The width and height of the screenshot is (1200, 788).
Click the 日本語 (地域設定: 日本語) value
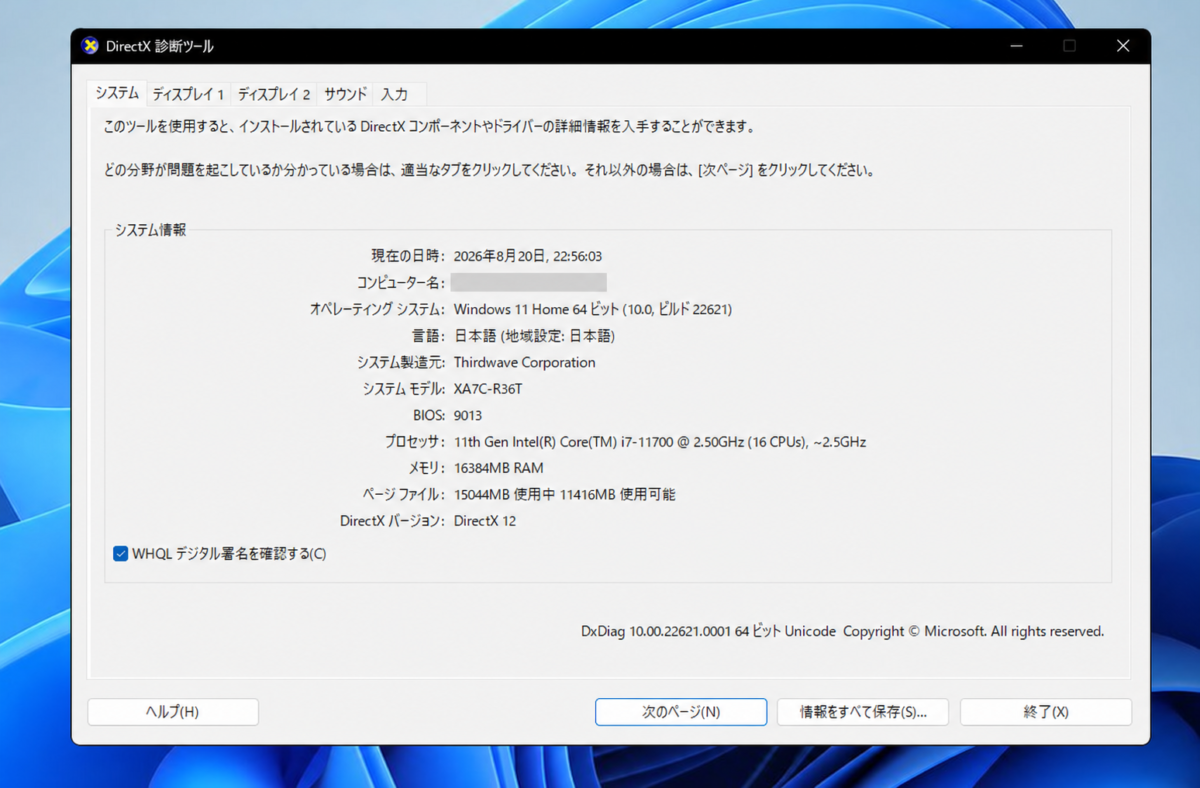[534, 336]
